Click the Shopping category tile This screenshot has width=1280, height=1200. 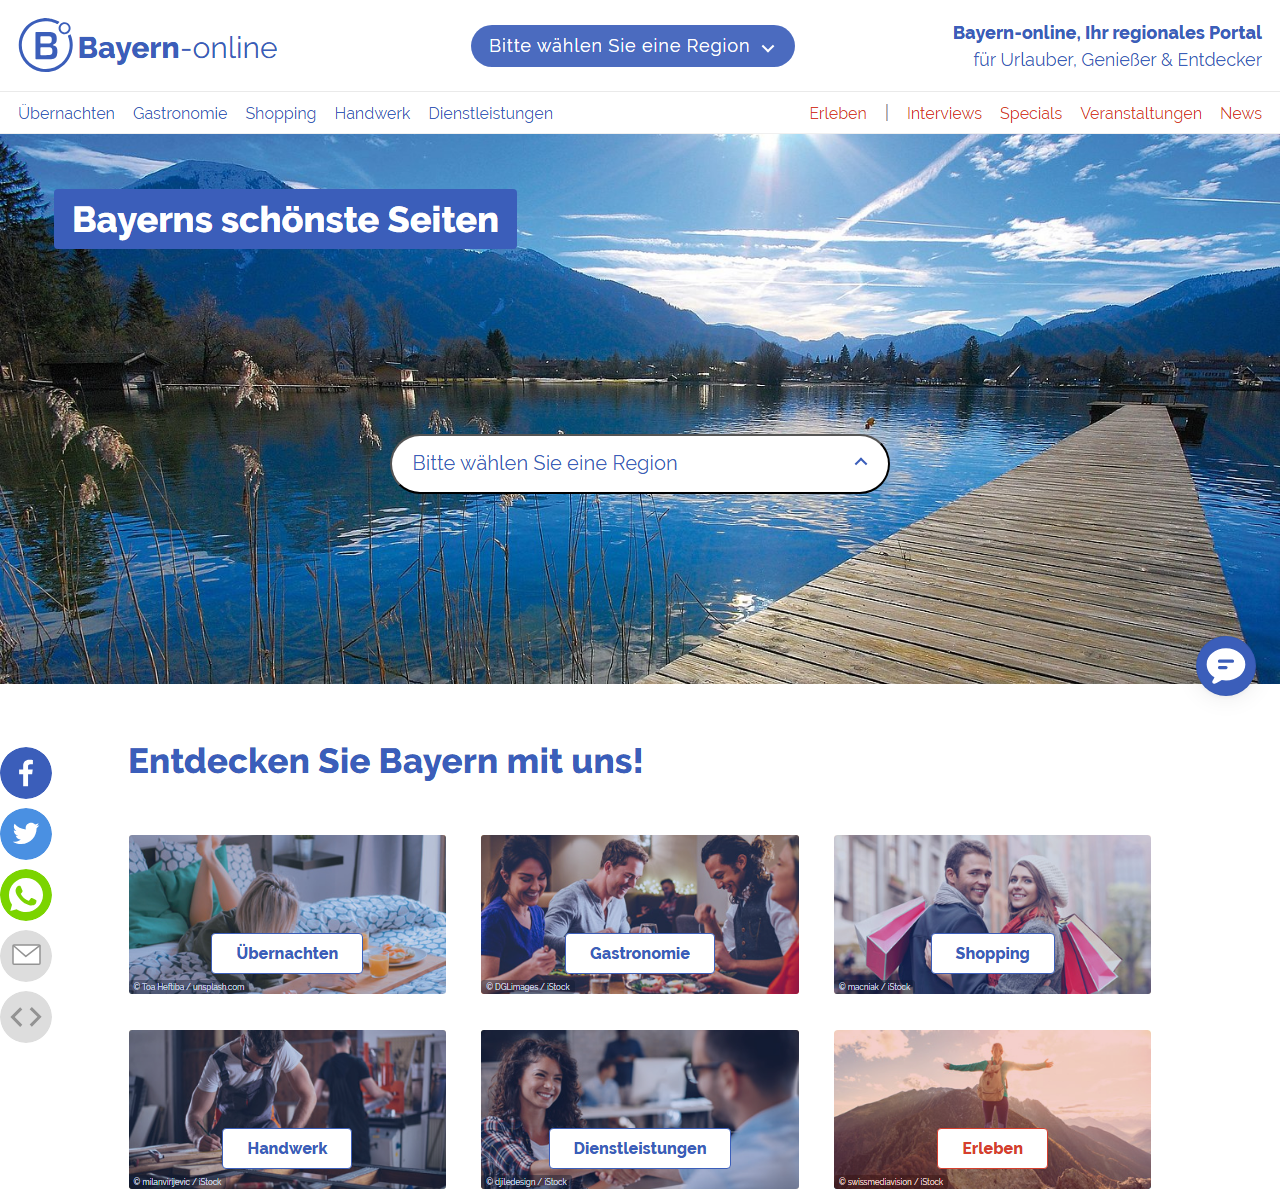pyautogui.click(x=992, y=953)
